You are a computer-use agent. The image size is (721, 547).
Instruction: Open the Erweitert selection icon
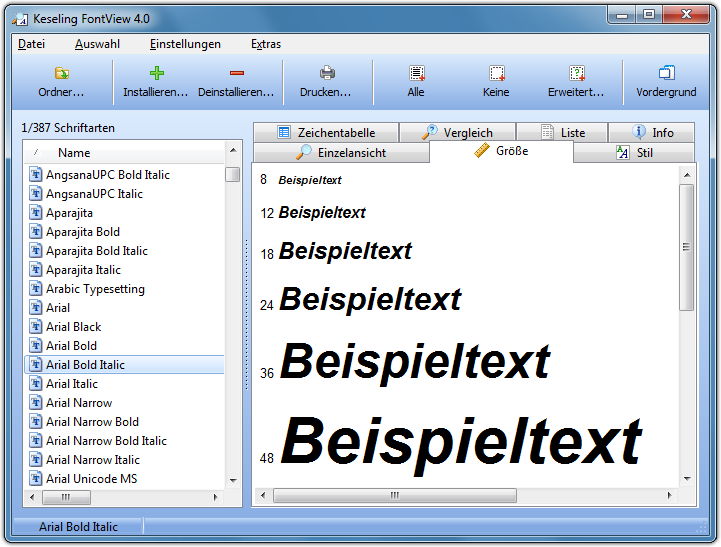(576, 73)
